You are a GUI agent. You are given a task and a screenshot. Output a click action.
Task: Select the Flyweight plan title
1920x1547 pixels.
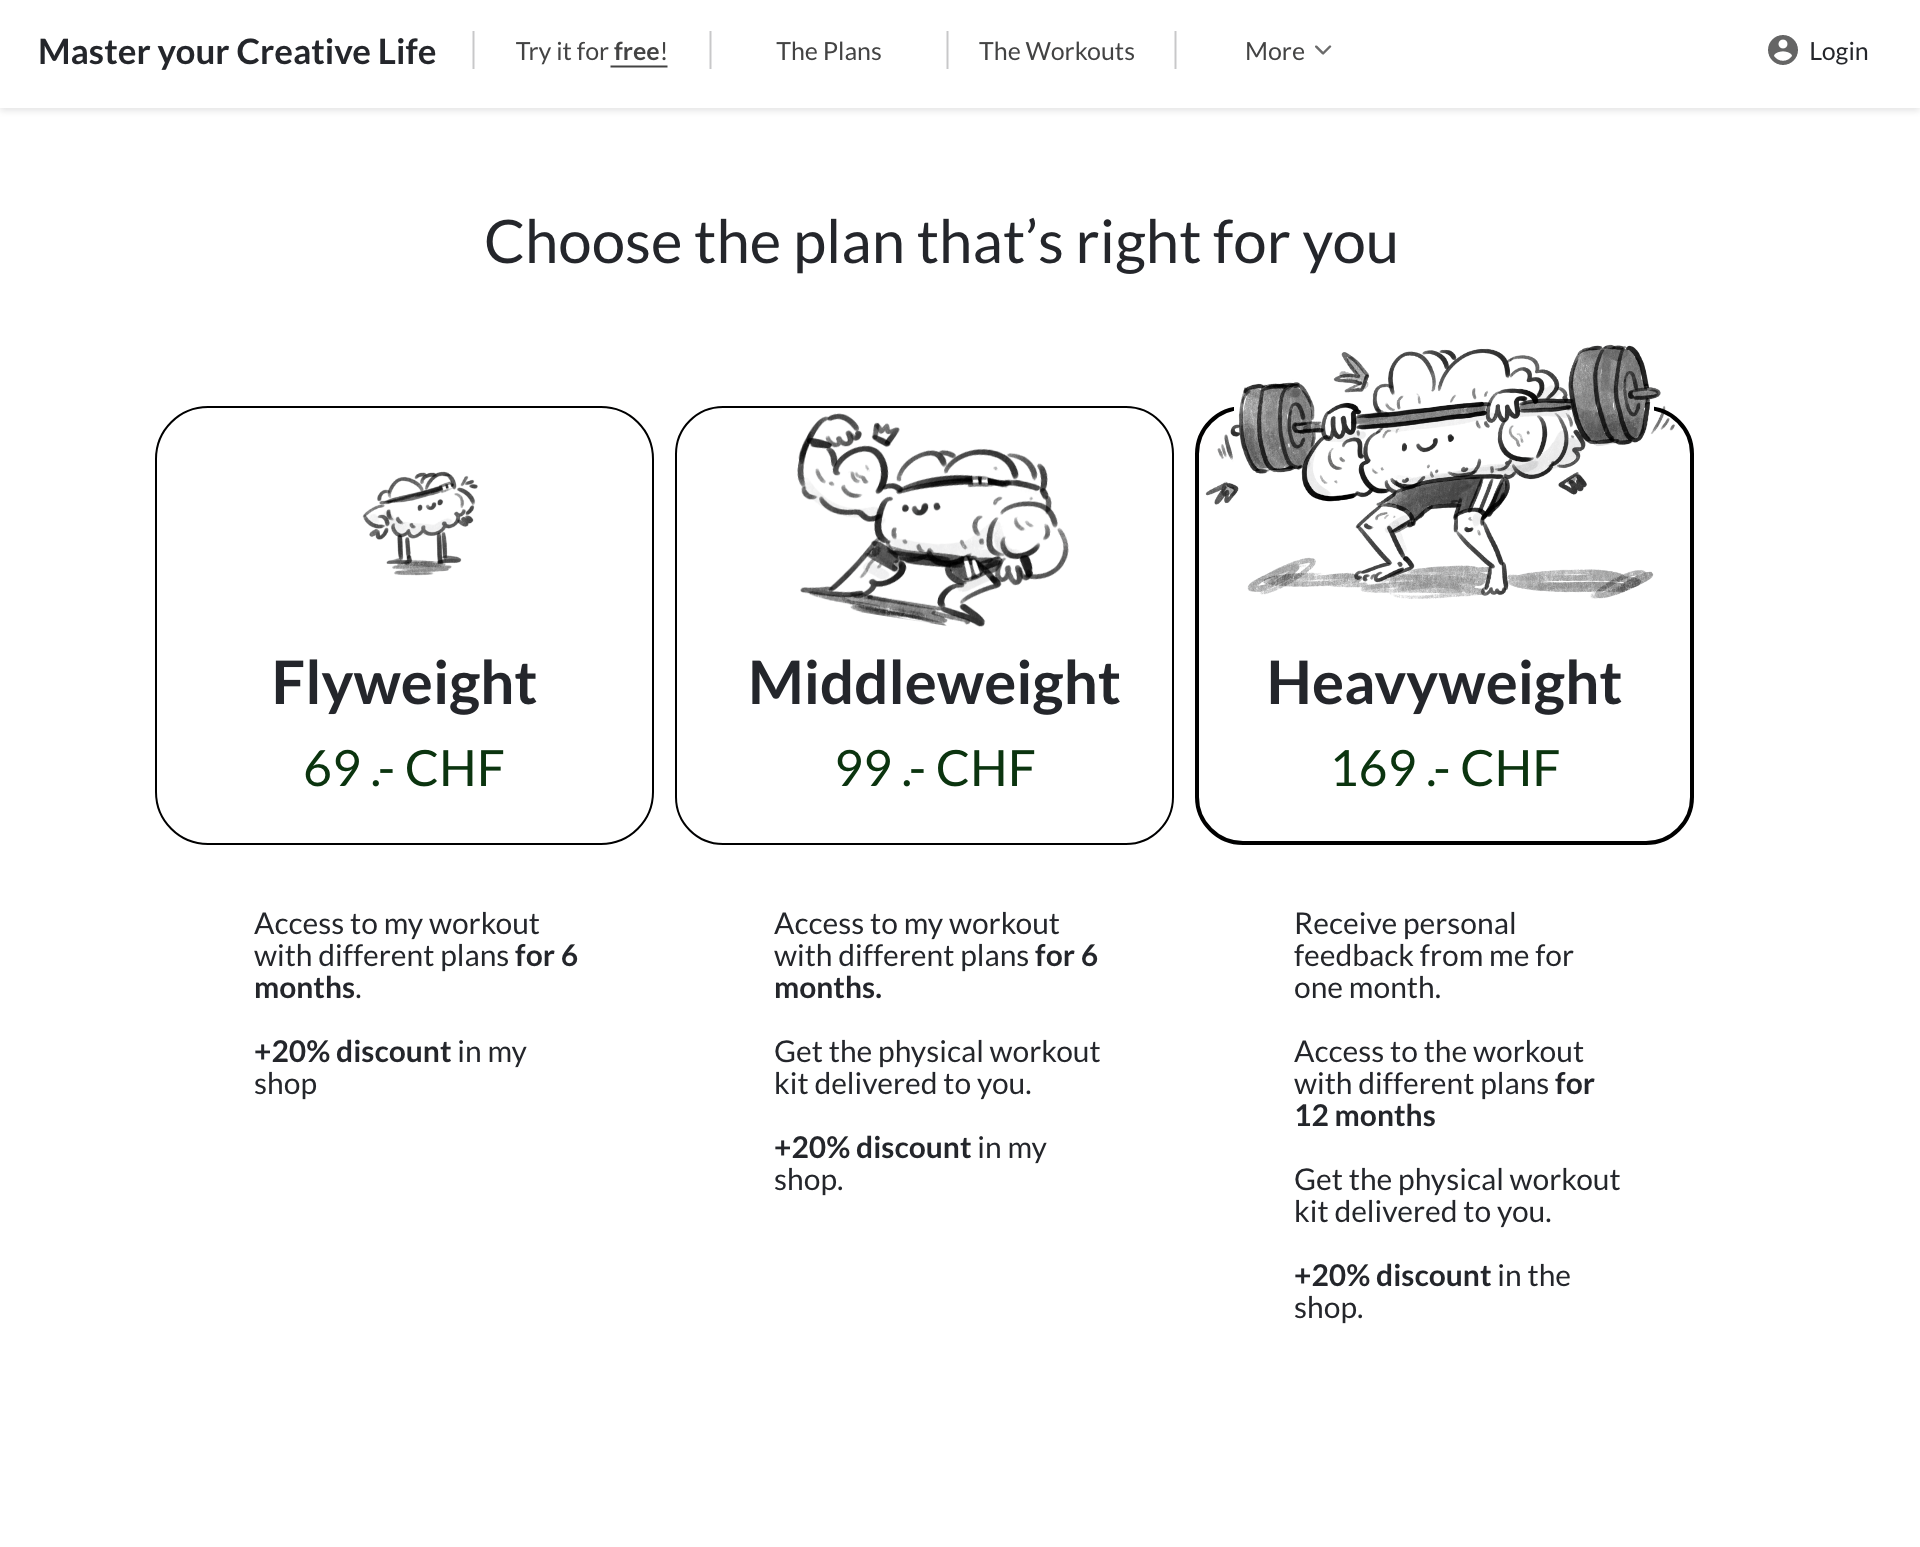click(404, 683)
